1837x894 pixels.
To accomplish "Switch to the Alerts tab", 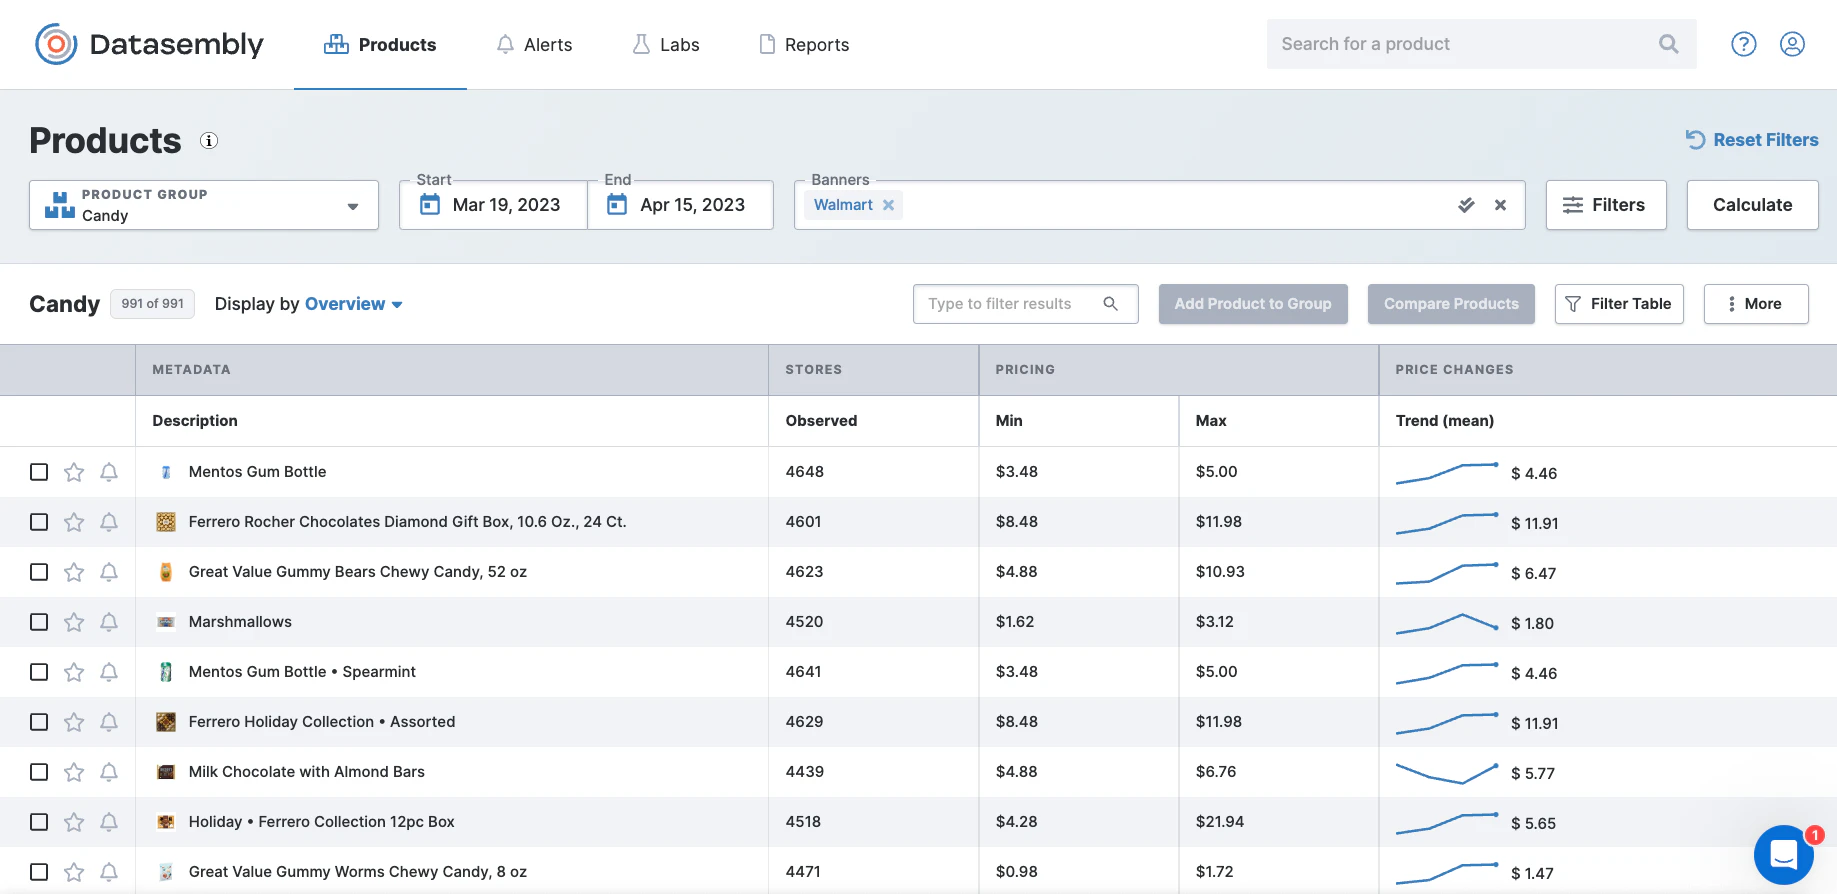I will (x=534, y=45).
